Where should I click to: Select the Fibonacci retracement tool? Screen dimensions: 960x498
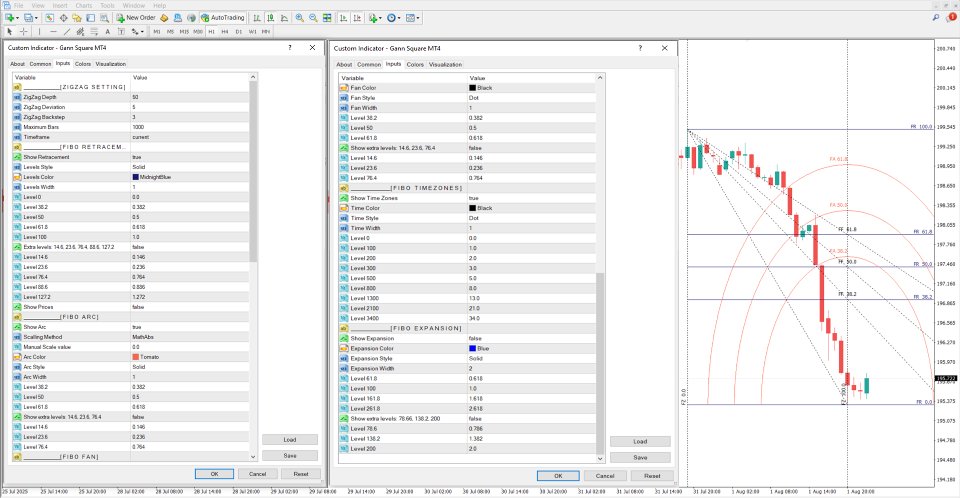click(94, 31)
